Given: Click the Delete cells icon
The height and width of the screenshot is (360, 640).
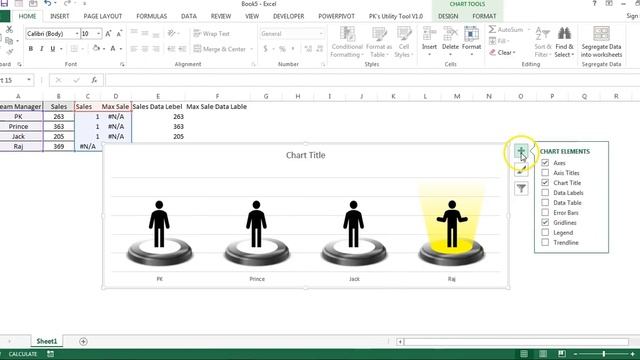Looking at the screenshot, I should (450, 34).
